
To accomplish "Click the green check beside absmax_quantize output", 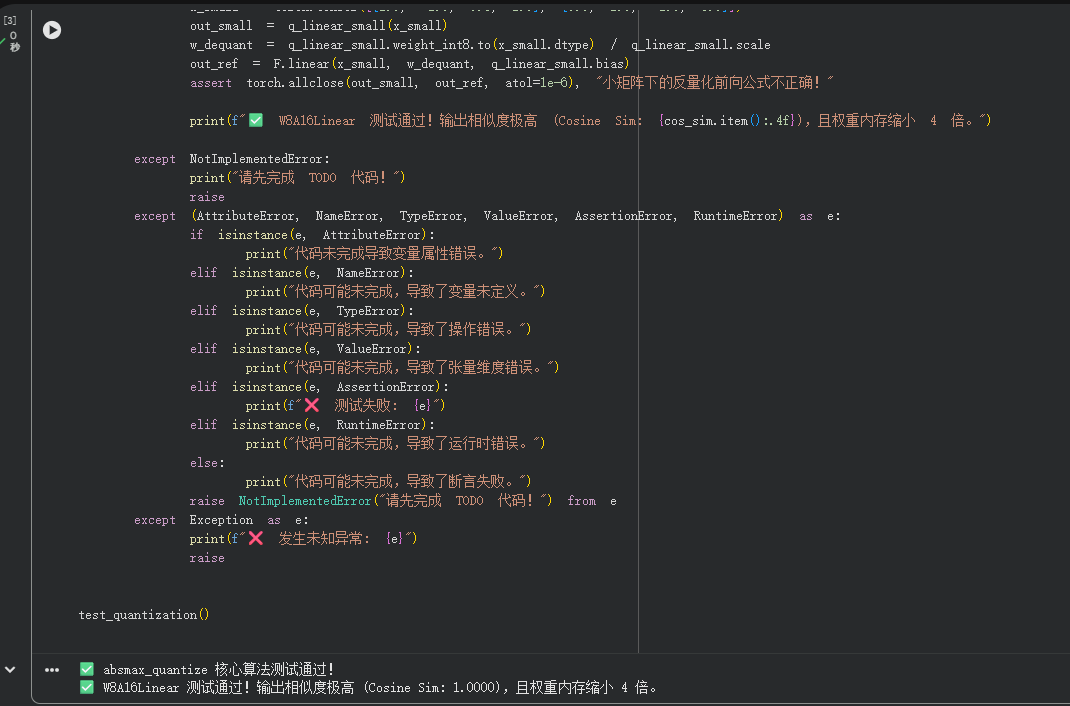I will click(87, 669).
